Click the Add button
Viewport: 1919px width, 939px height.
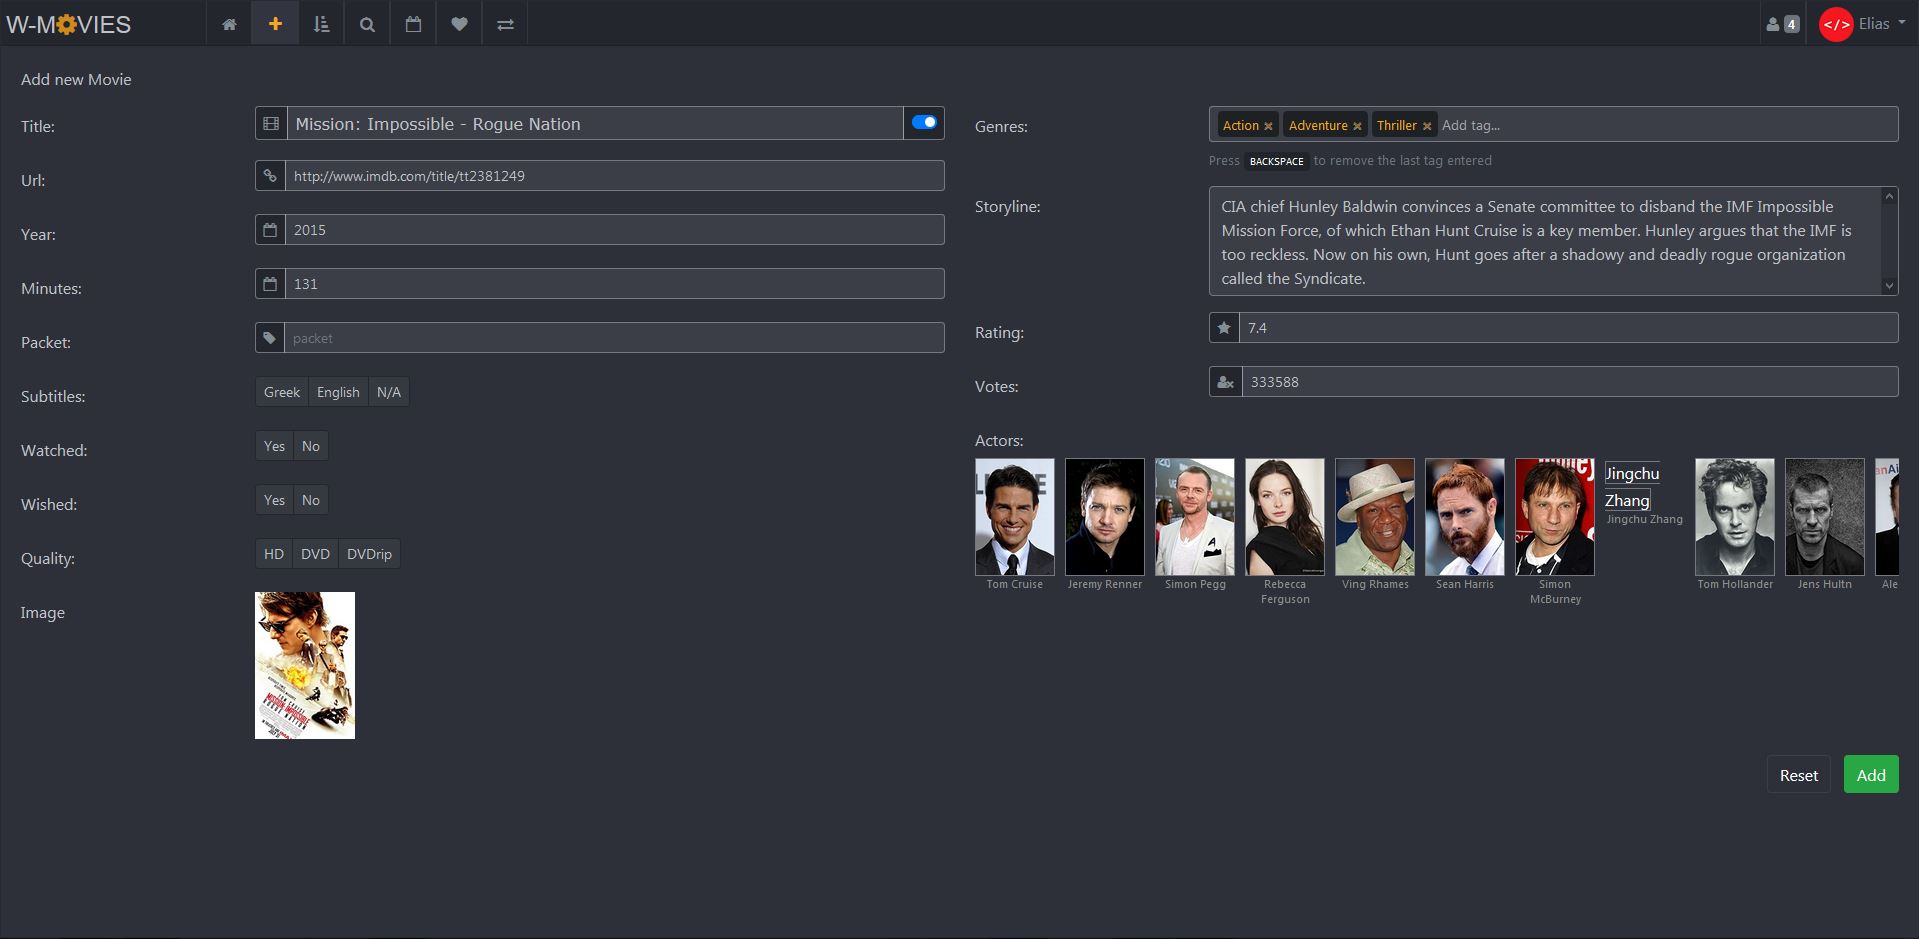tap(1871, 775)
